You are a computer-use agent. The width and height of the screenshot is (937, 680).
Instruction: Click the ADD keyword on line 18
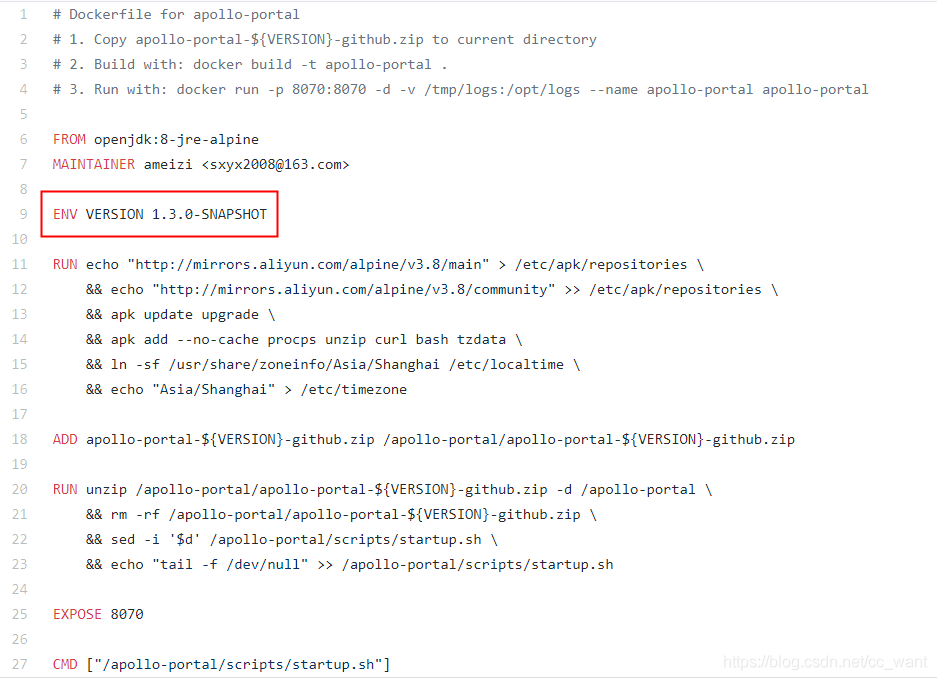(x=65, y=439)
